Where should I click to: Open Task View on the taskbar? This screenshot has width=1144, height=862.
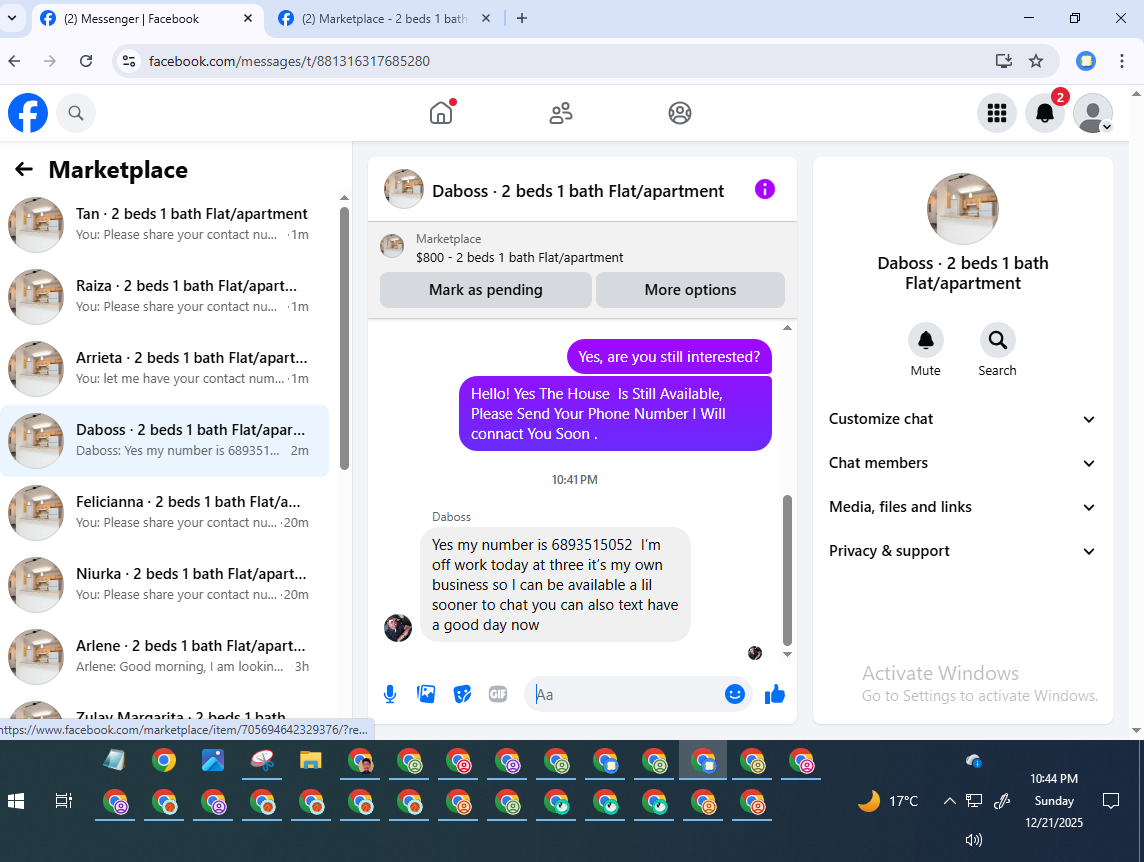[64, 801]
